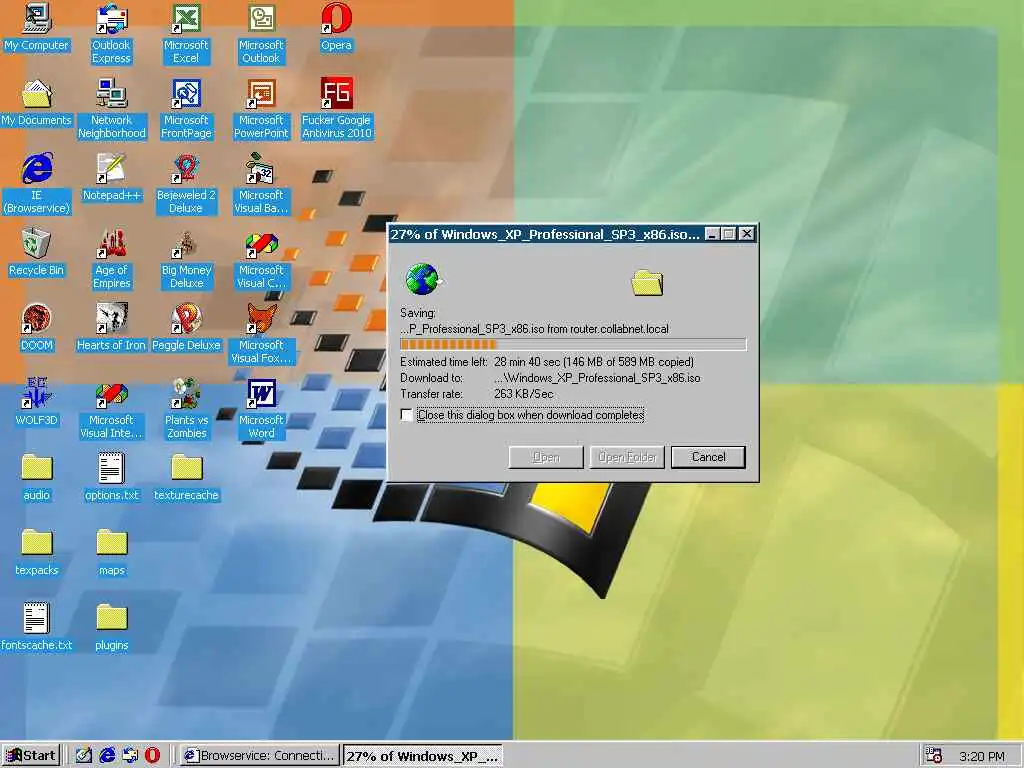This screenshot has height=768, width=1024.
Task: Click the download progress bar
Action: [x=573, y=344]
